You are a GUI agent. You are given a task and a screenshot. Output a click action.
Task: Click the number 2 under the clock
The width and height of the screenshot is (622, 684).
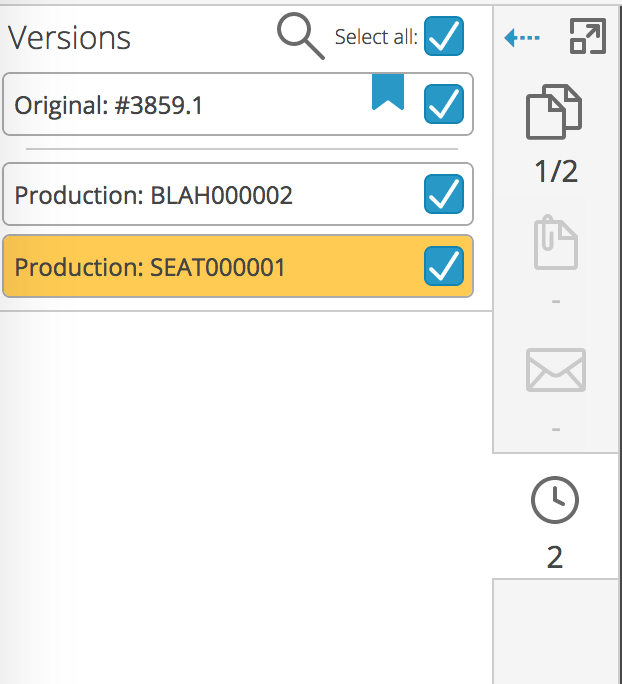[555, 557]
